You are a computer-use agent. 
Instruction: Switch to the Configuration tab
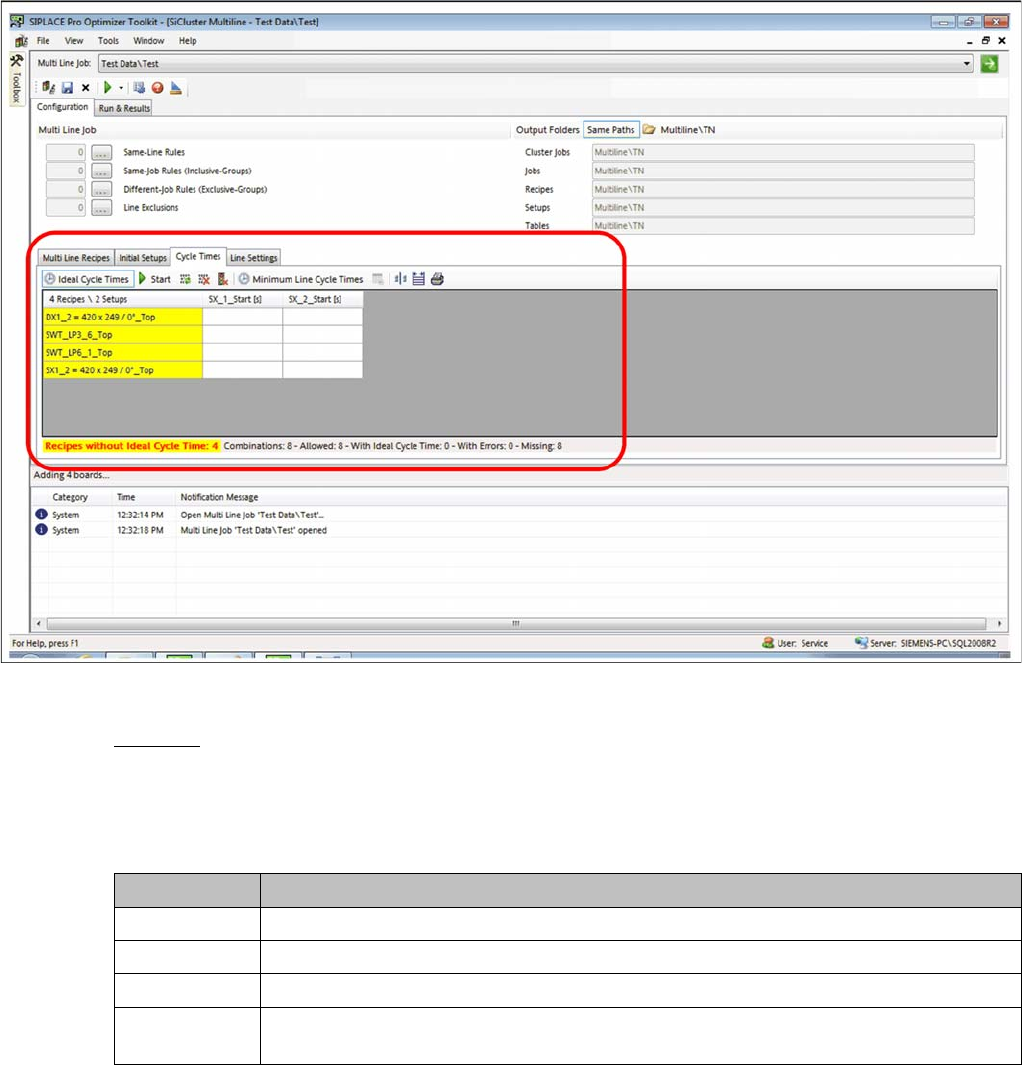[62, 107]
